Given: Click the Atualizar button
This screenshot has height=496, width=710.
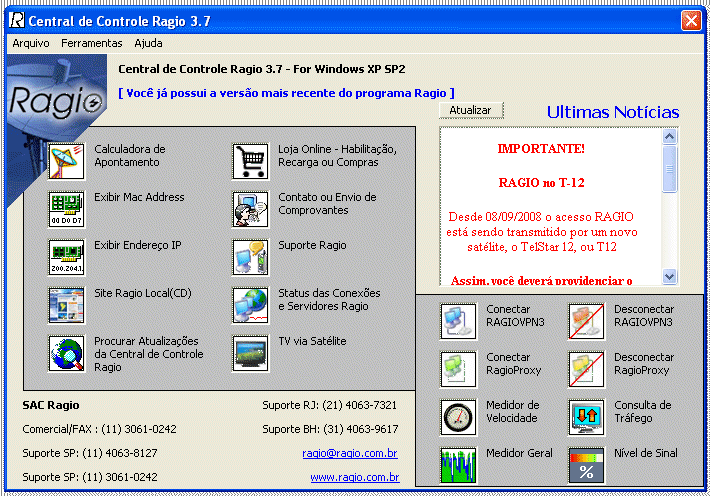Looking at the screenshot, I should pyautogui.click(x=471, y=110).
